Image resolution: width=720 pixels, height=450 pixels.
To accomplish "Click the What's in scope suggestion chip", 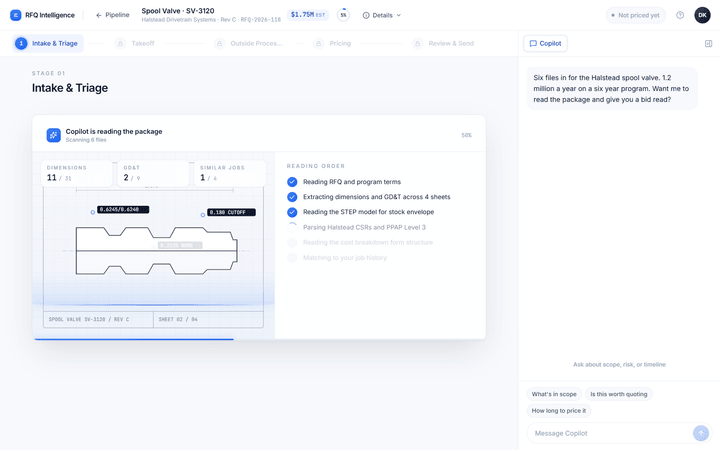I will [x=554, y=394].
